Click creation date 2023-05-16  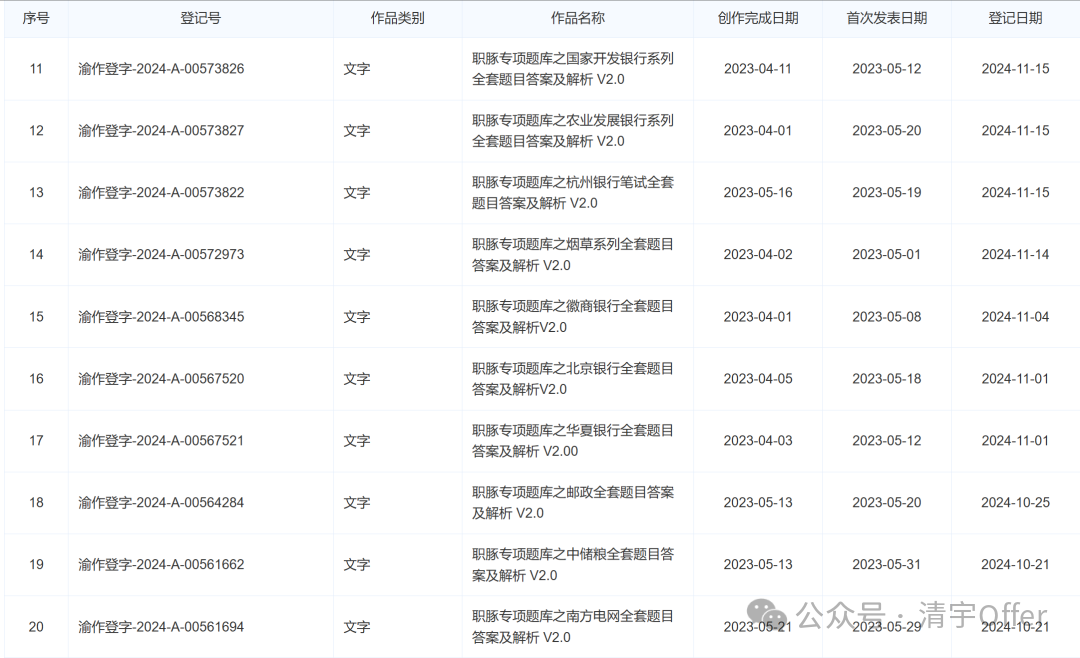point(758,193)
